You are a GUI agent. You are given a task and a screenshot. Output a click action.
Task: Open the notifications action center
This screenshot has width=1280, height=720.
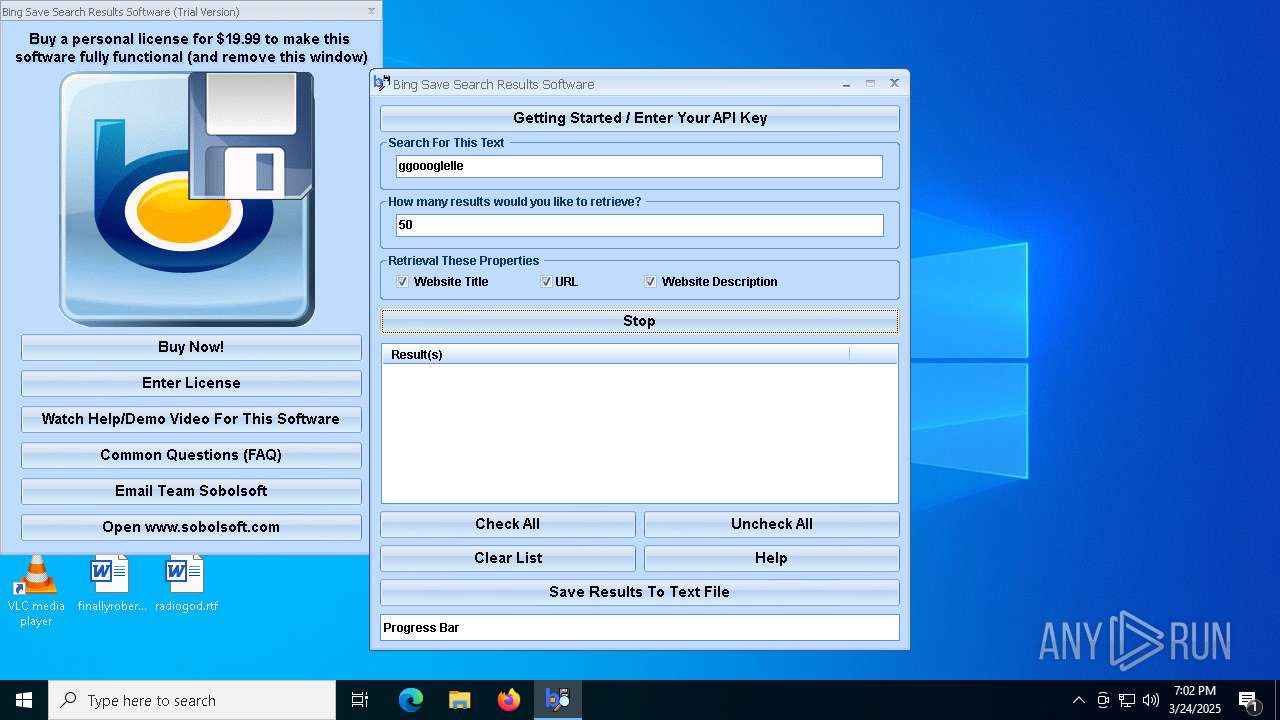tap(1249, 700)
